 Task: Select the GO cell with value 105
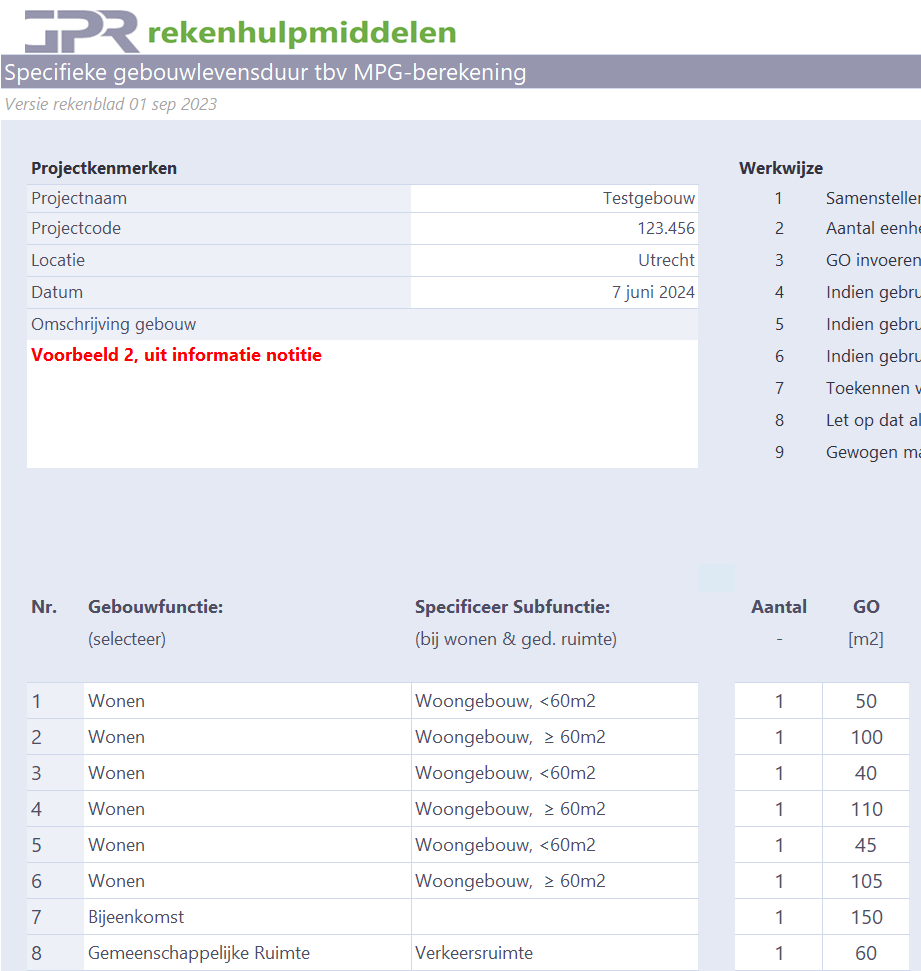[x=866, y=881]
